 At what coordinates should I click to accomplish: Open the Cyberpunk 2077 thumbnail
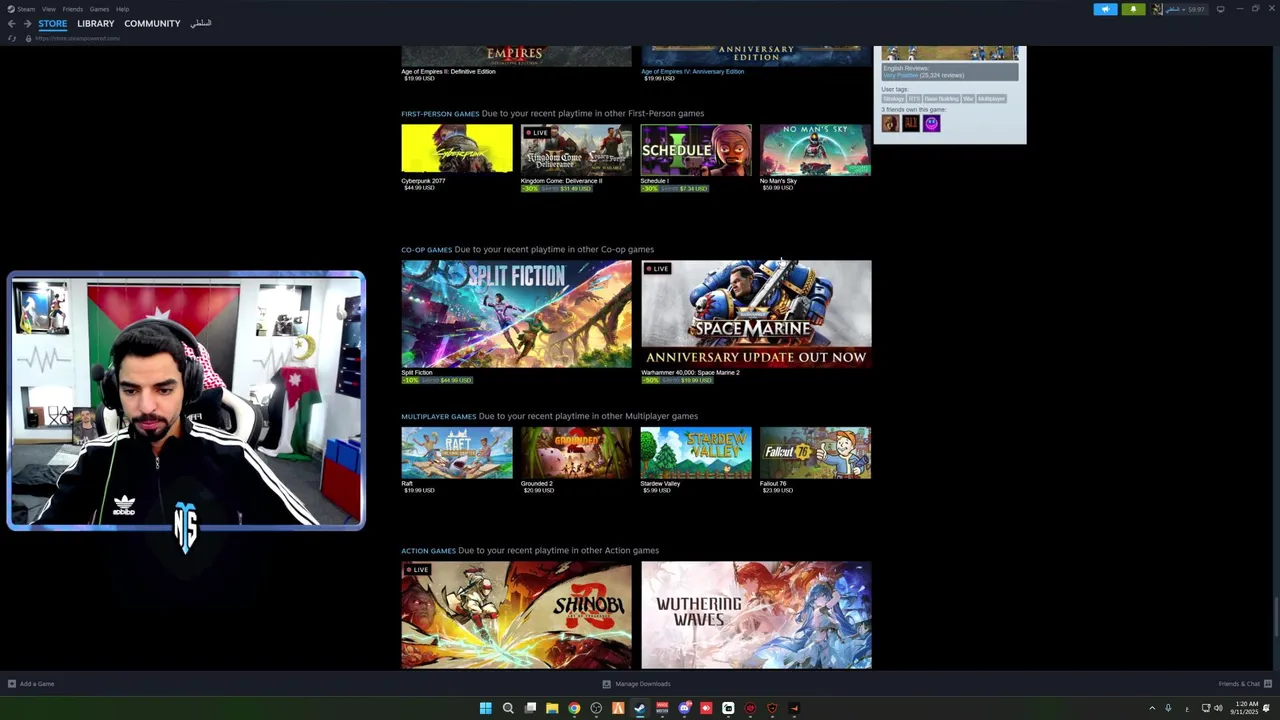(457, 149)
